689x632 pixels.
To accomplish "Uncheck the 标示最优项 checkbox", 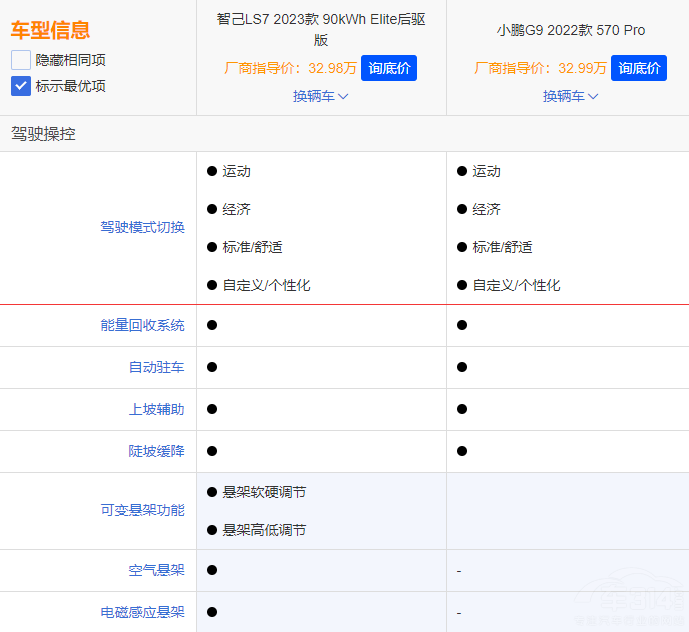I will pos(21,86).
